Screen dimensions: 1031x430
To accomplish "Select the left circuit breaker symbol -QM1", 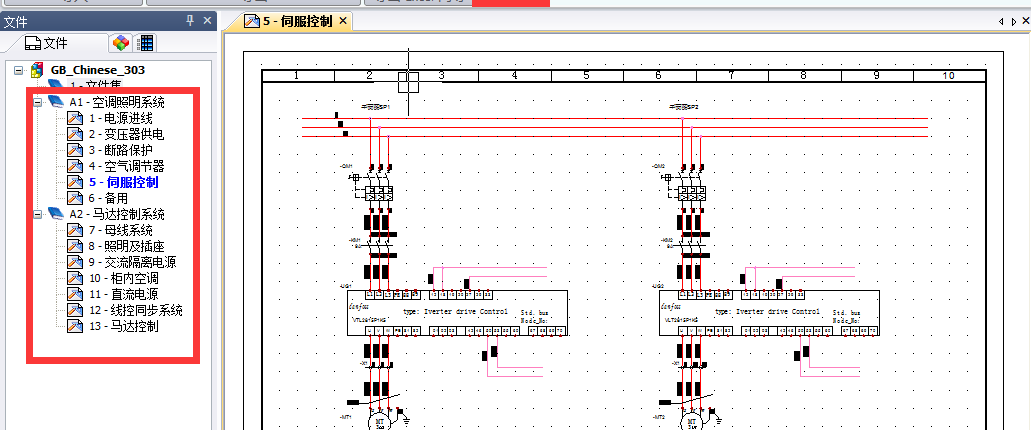I will click(373, 185).
